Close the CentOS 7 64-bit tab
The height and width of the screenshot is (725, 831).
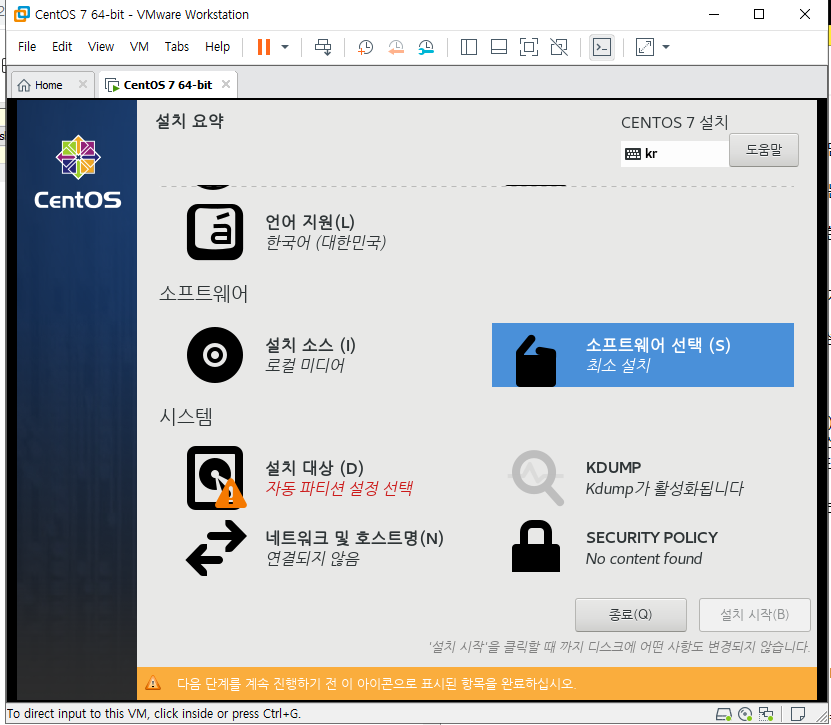(226, 84)
